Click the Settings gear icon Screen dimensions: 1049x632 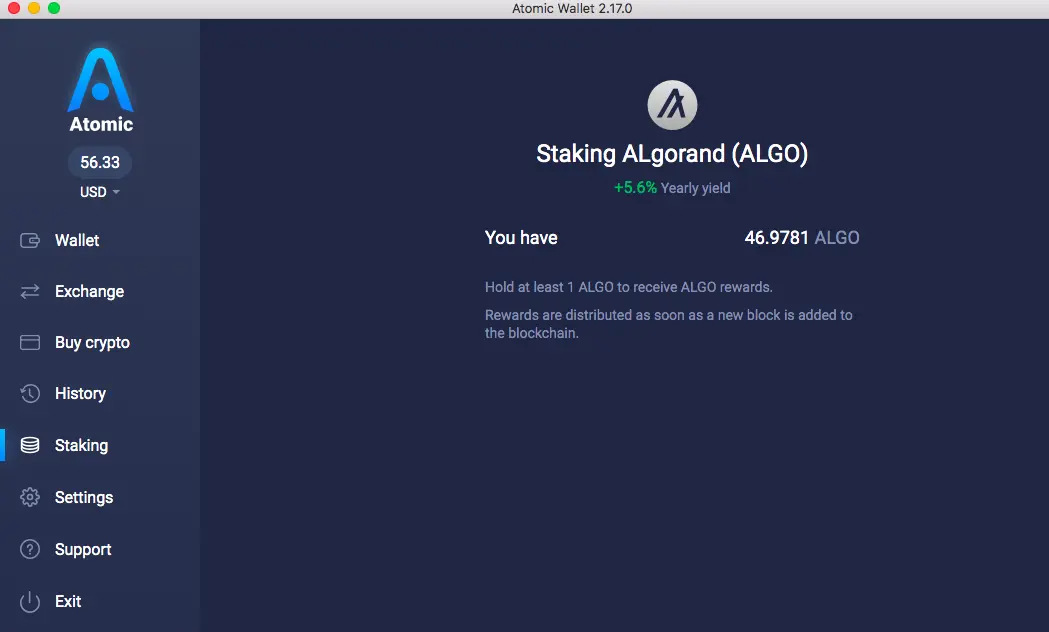(x=30, y=497)
